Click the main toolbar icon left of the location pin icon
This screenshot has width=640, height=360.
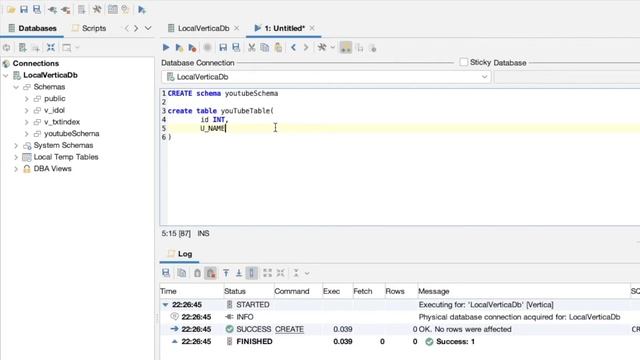(x=113, y=9)
